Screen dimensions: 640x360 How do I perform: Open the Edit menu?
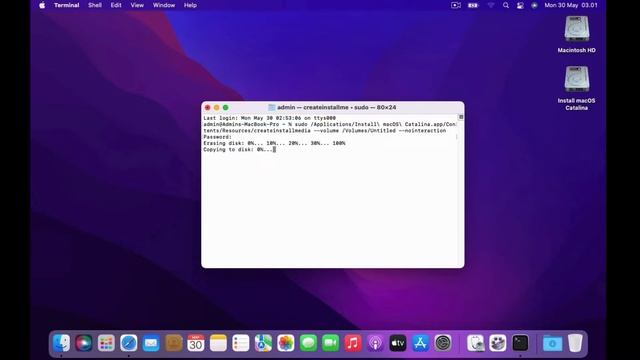[116, 5]
